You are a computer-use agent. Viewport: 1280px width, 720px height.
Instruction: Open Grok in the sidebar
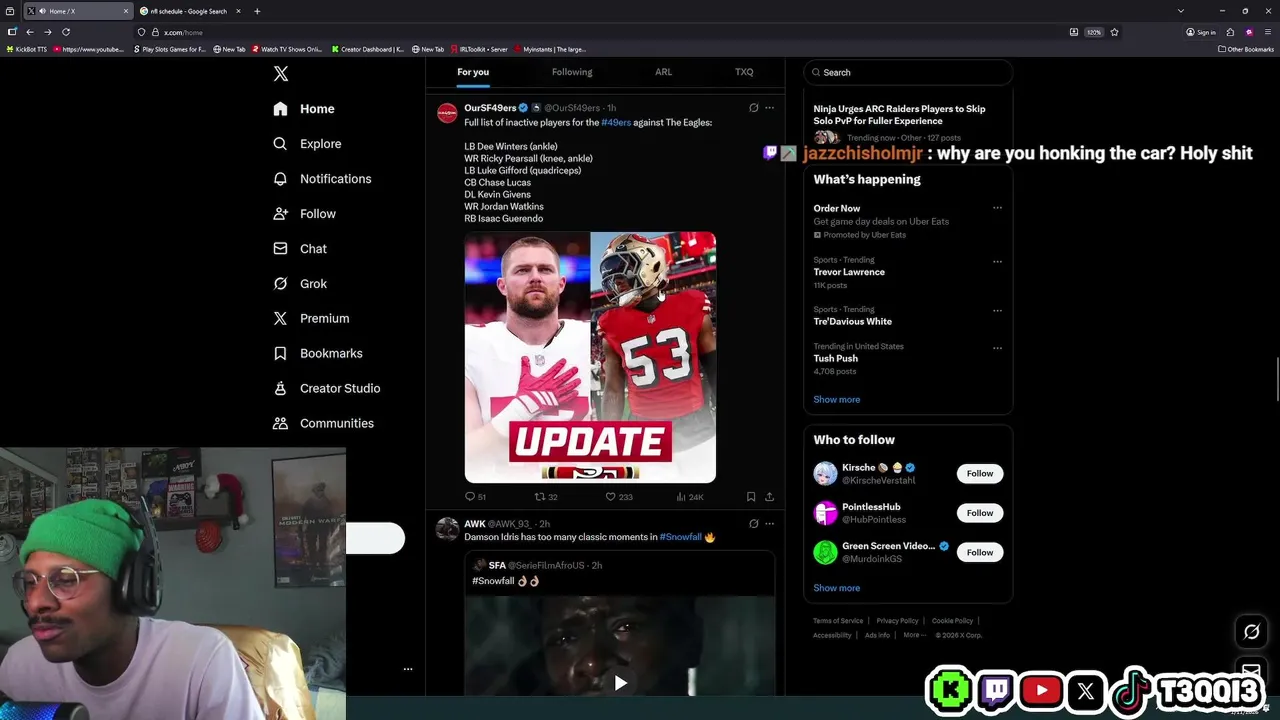point(300,284)
